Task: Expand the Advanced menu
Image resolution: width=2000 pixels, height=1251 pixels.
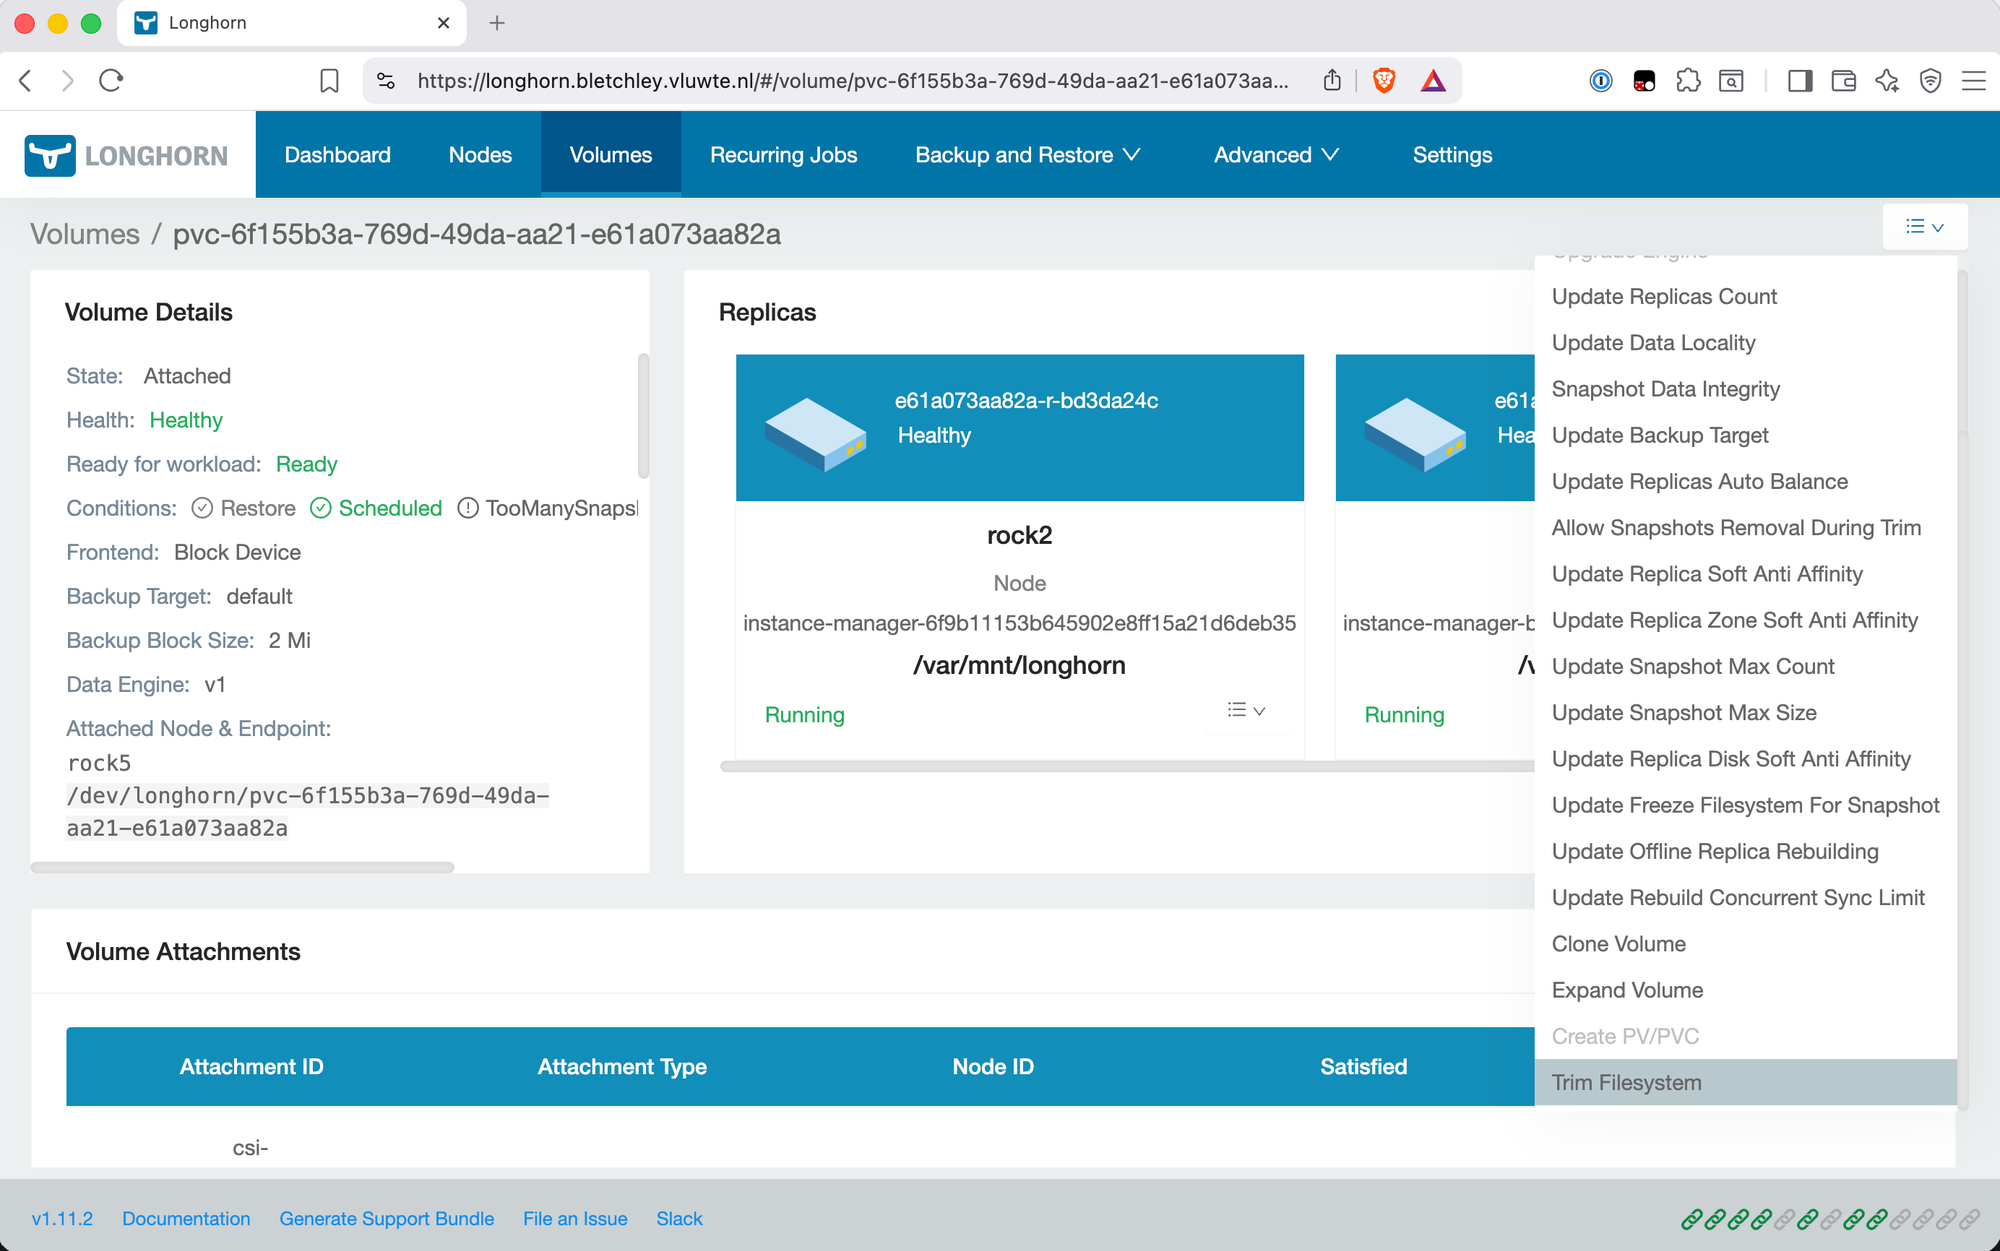Action: coord(1276,155)
